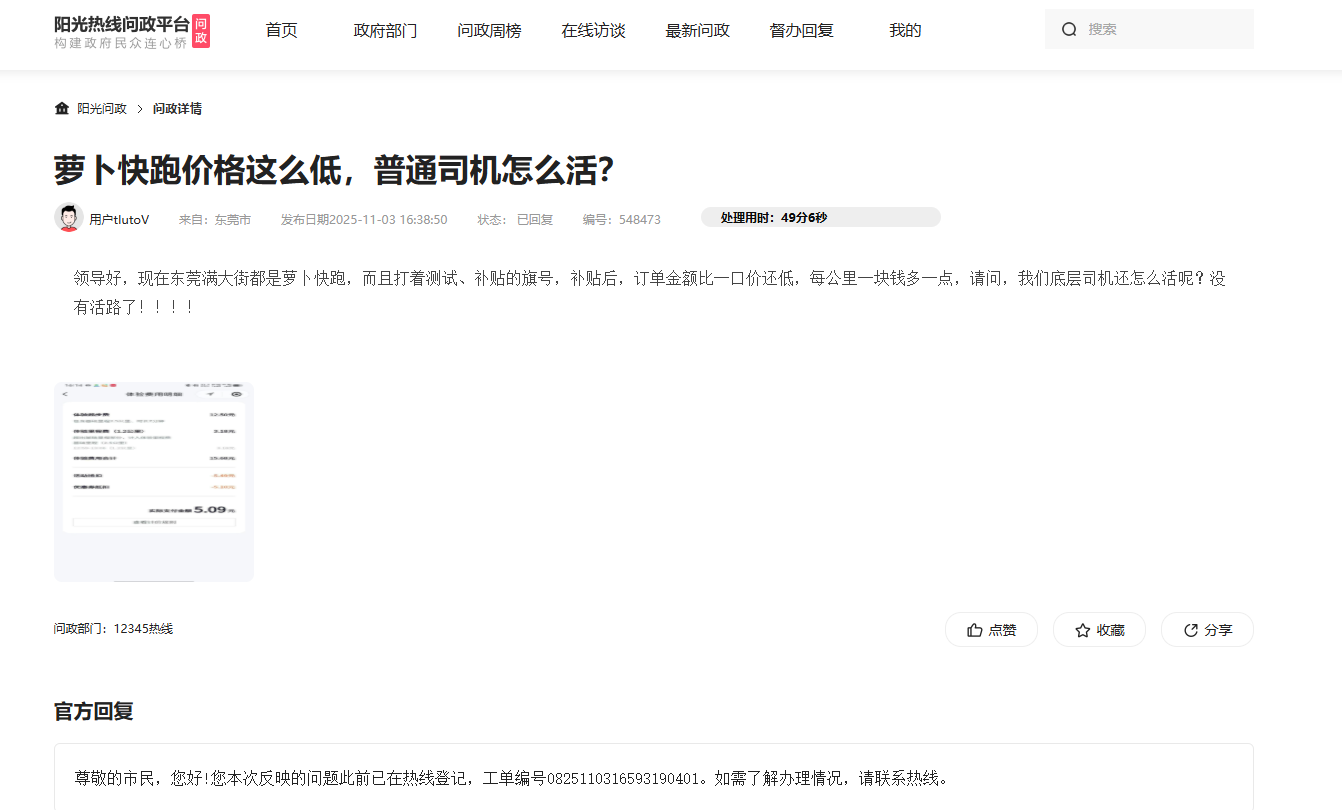The width and height of the screenshot is (1342, 810).
Task: Click the 处理用时 progress bar
Action: pyautogui.click(x=820, y=218)
